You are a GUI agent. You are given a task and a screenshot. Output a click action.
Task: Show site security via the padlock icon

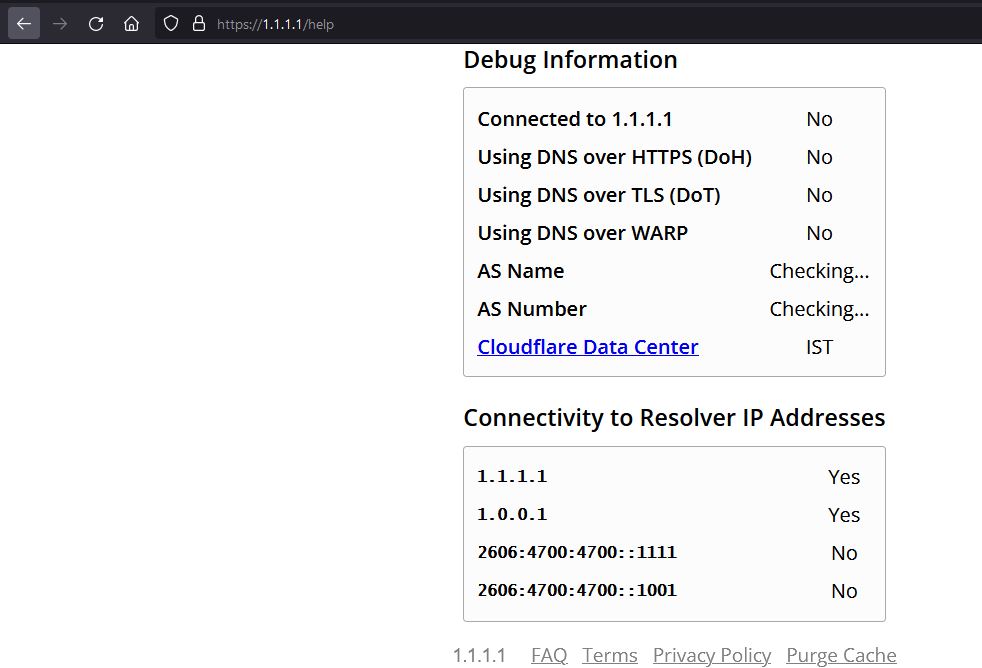[199, 24]
